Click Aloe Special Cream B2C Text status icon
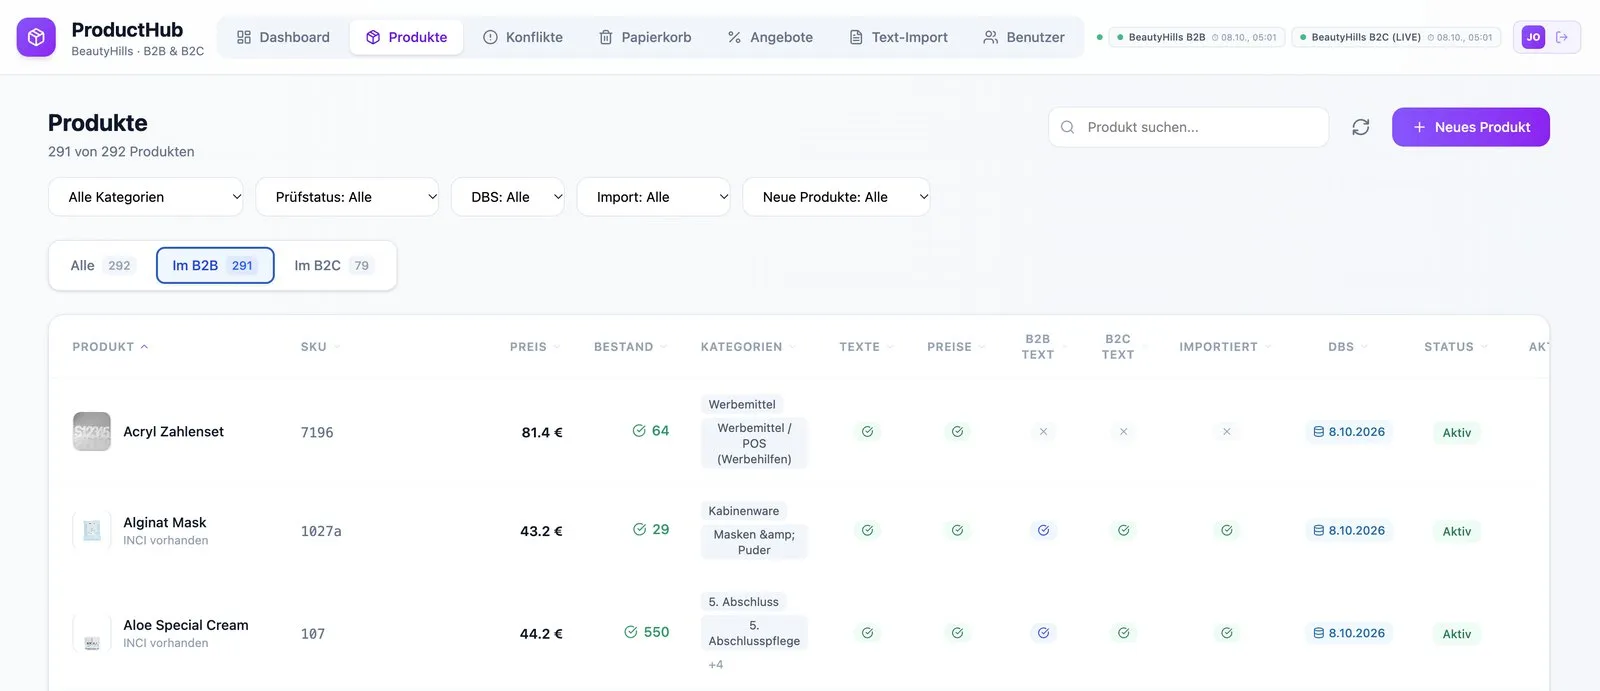This screenshot has height=691, width=1600. tap(1123, 633)
